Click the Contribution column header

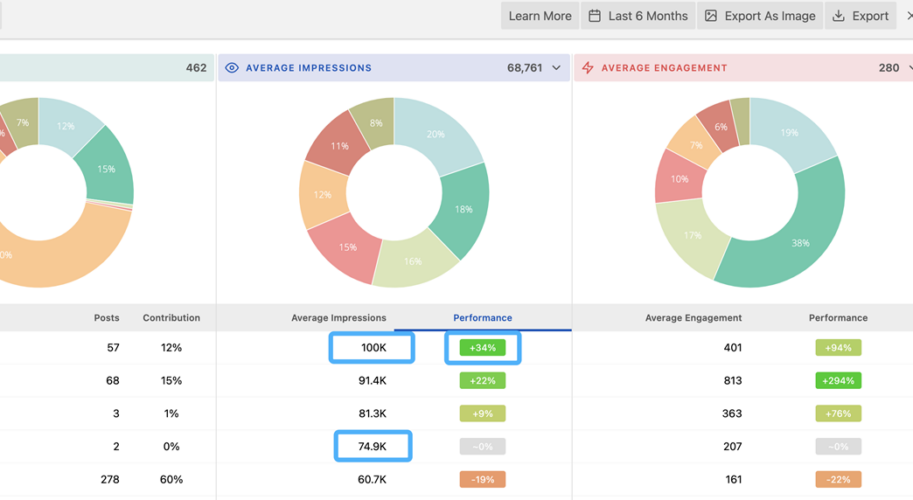pyautogui.click(x=171, y=318)
